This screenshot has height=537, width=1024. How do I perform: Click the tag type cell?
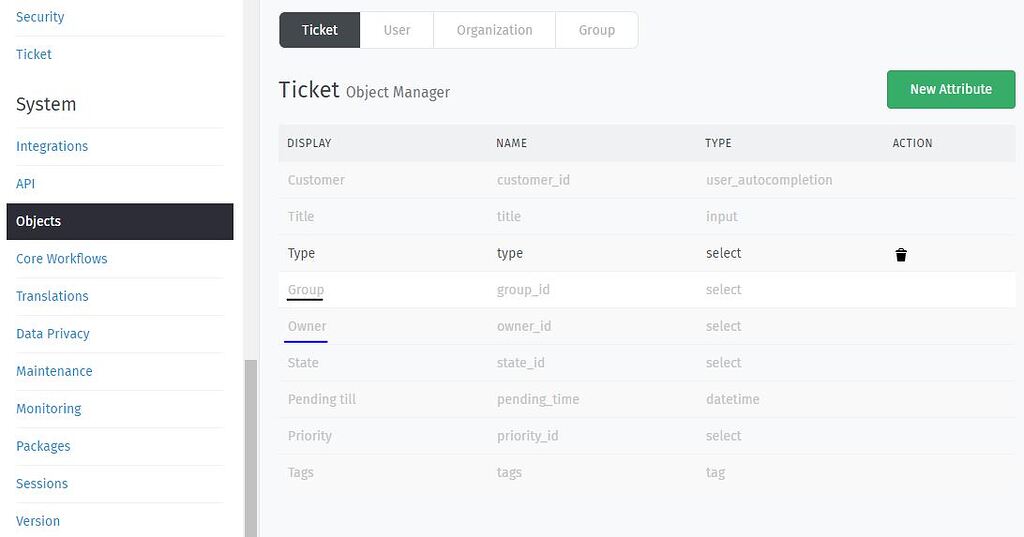coord(715,473)
